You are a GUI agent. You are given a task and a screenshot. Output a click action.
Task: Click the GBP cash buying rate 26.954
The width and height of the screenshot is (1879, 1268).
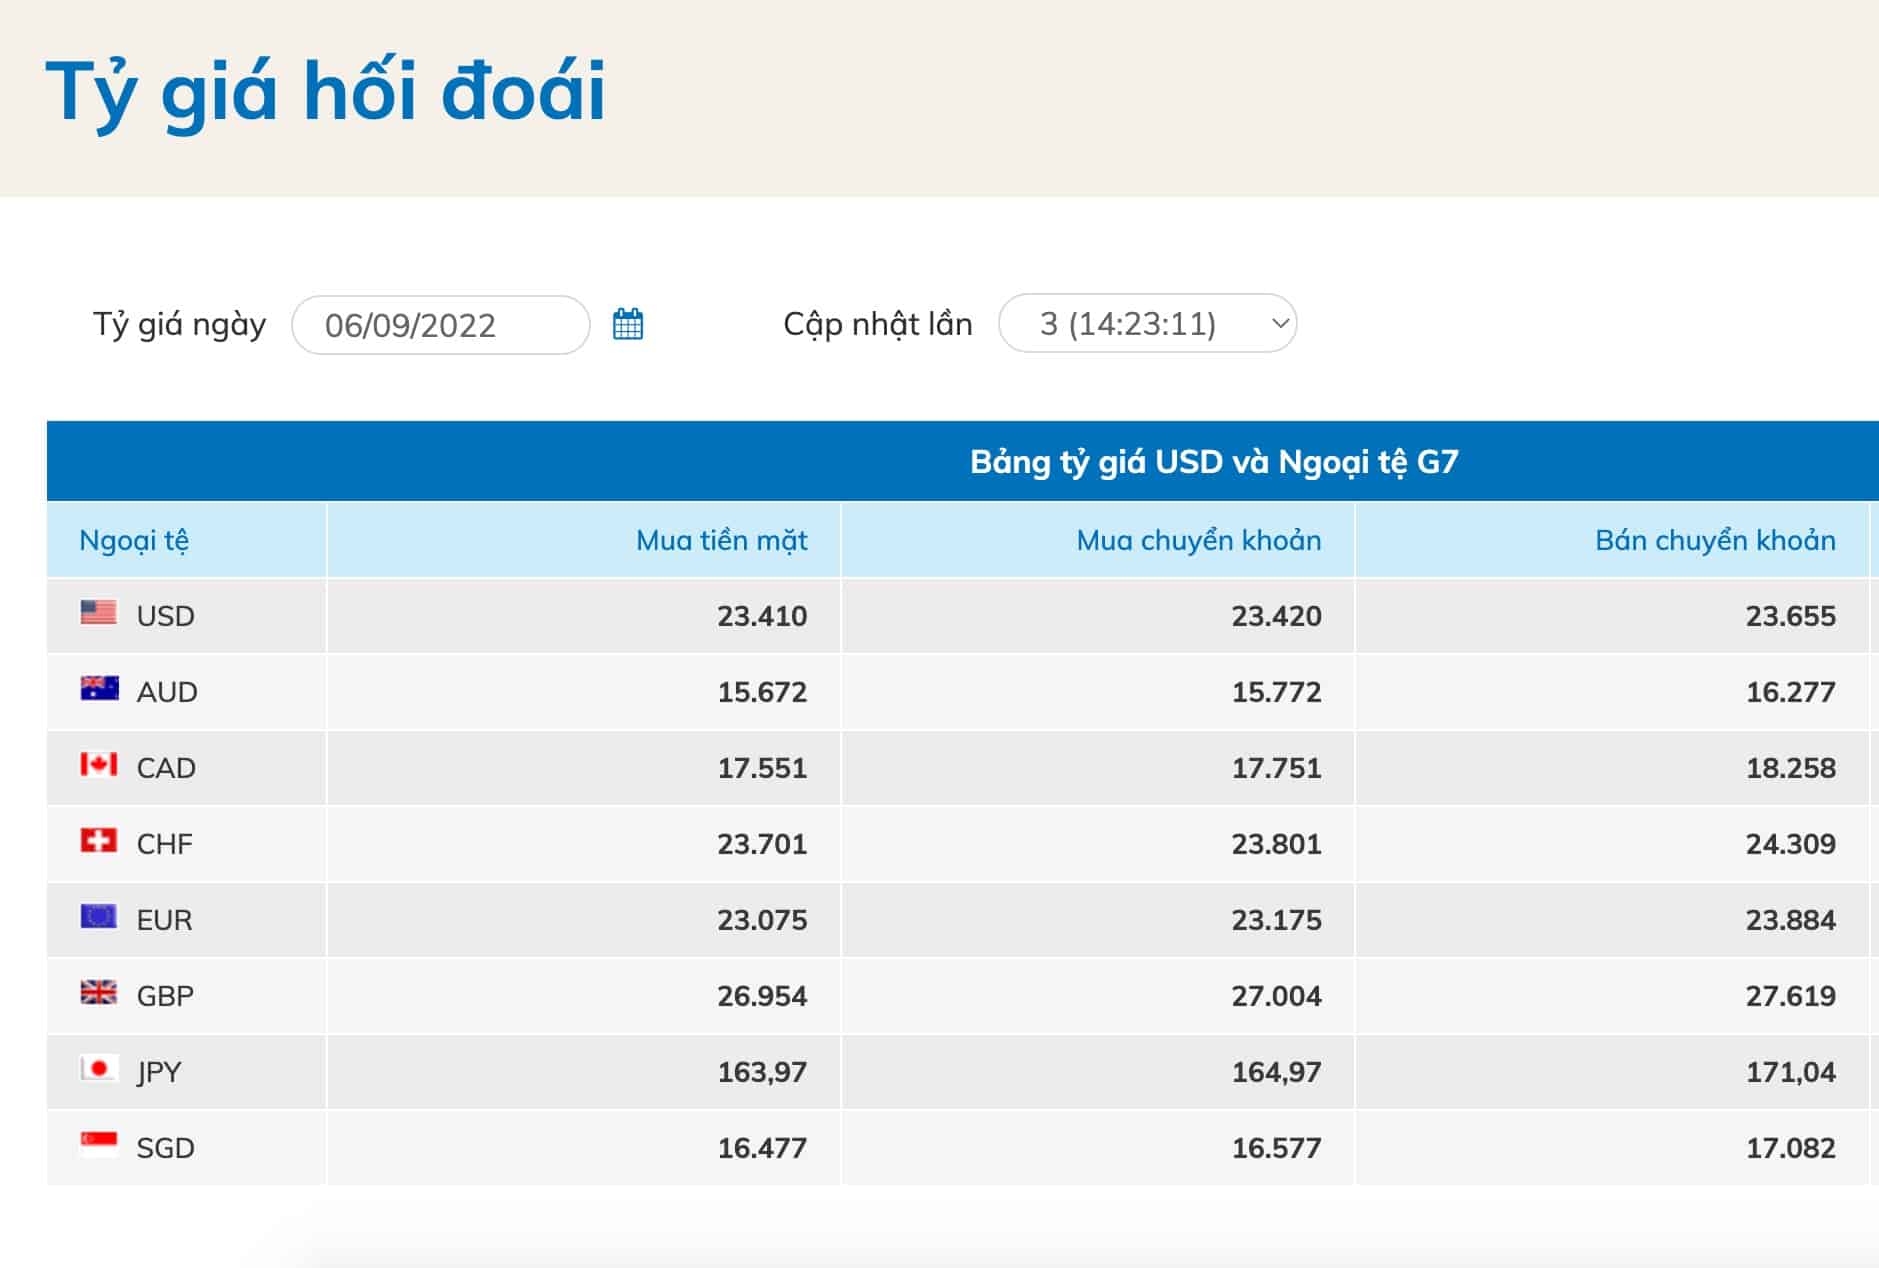tap(761, 996)
